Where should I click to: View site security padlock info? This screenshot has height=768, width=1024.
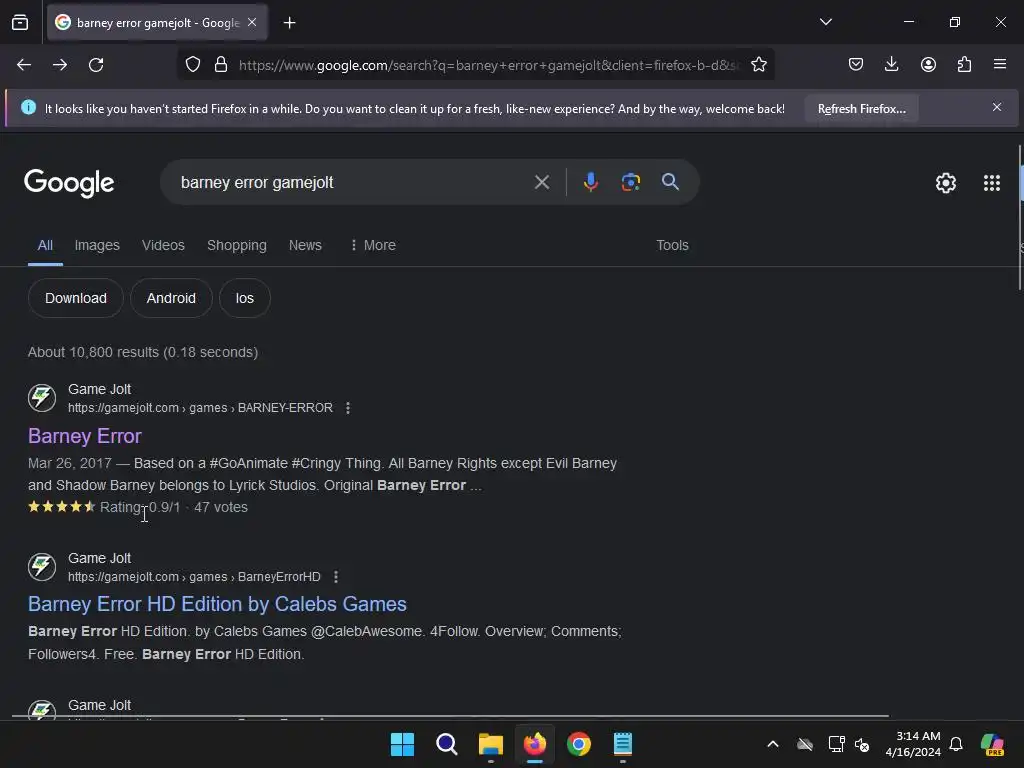tap(221, 65)
